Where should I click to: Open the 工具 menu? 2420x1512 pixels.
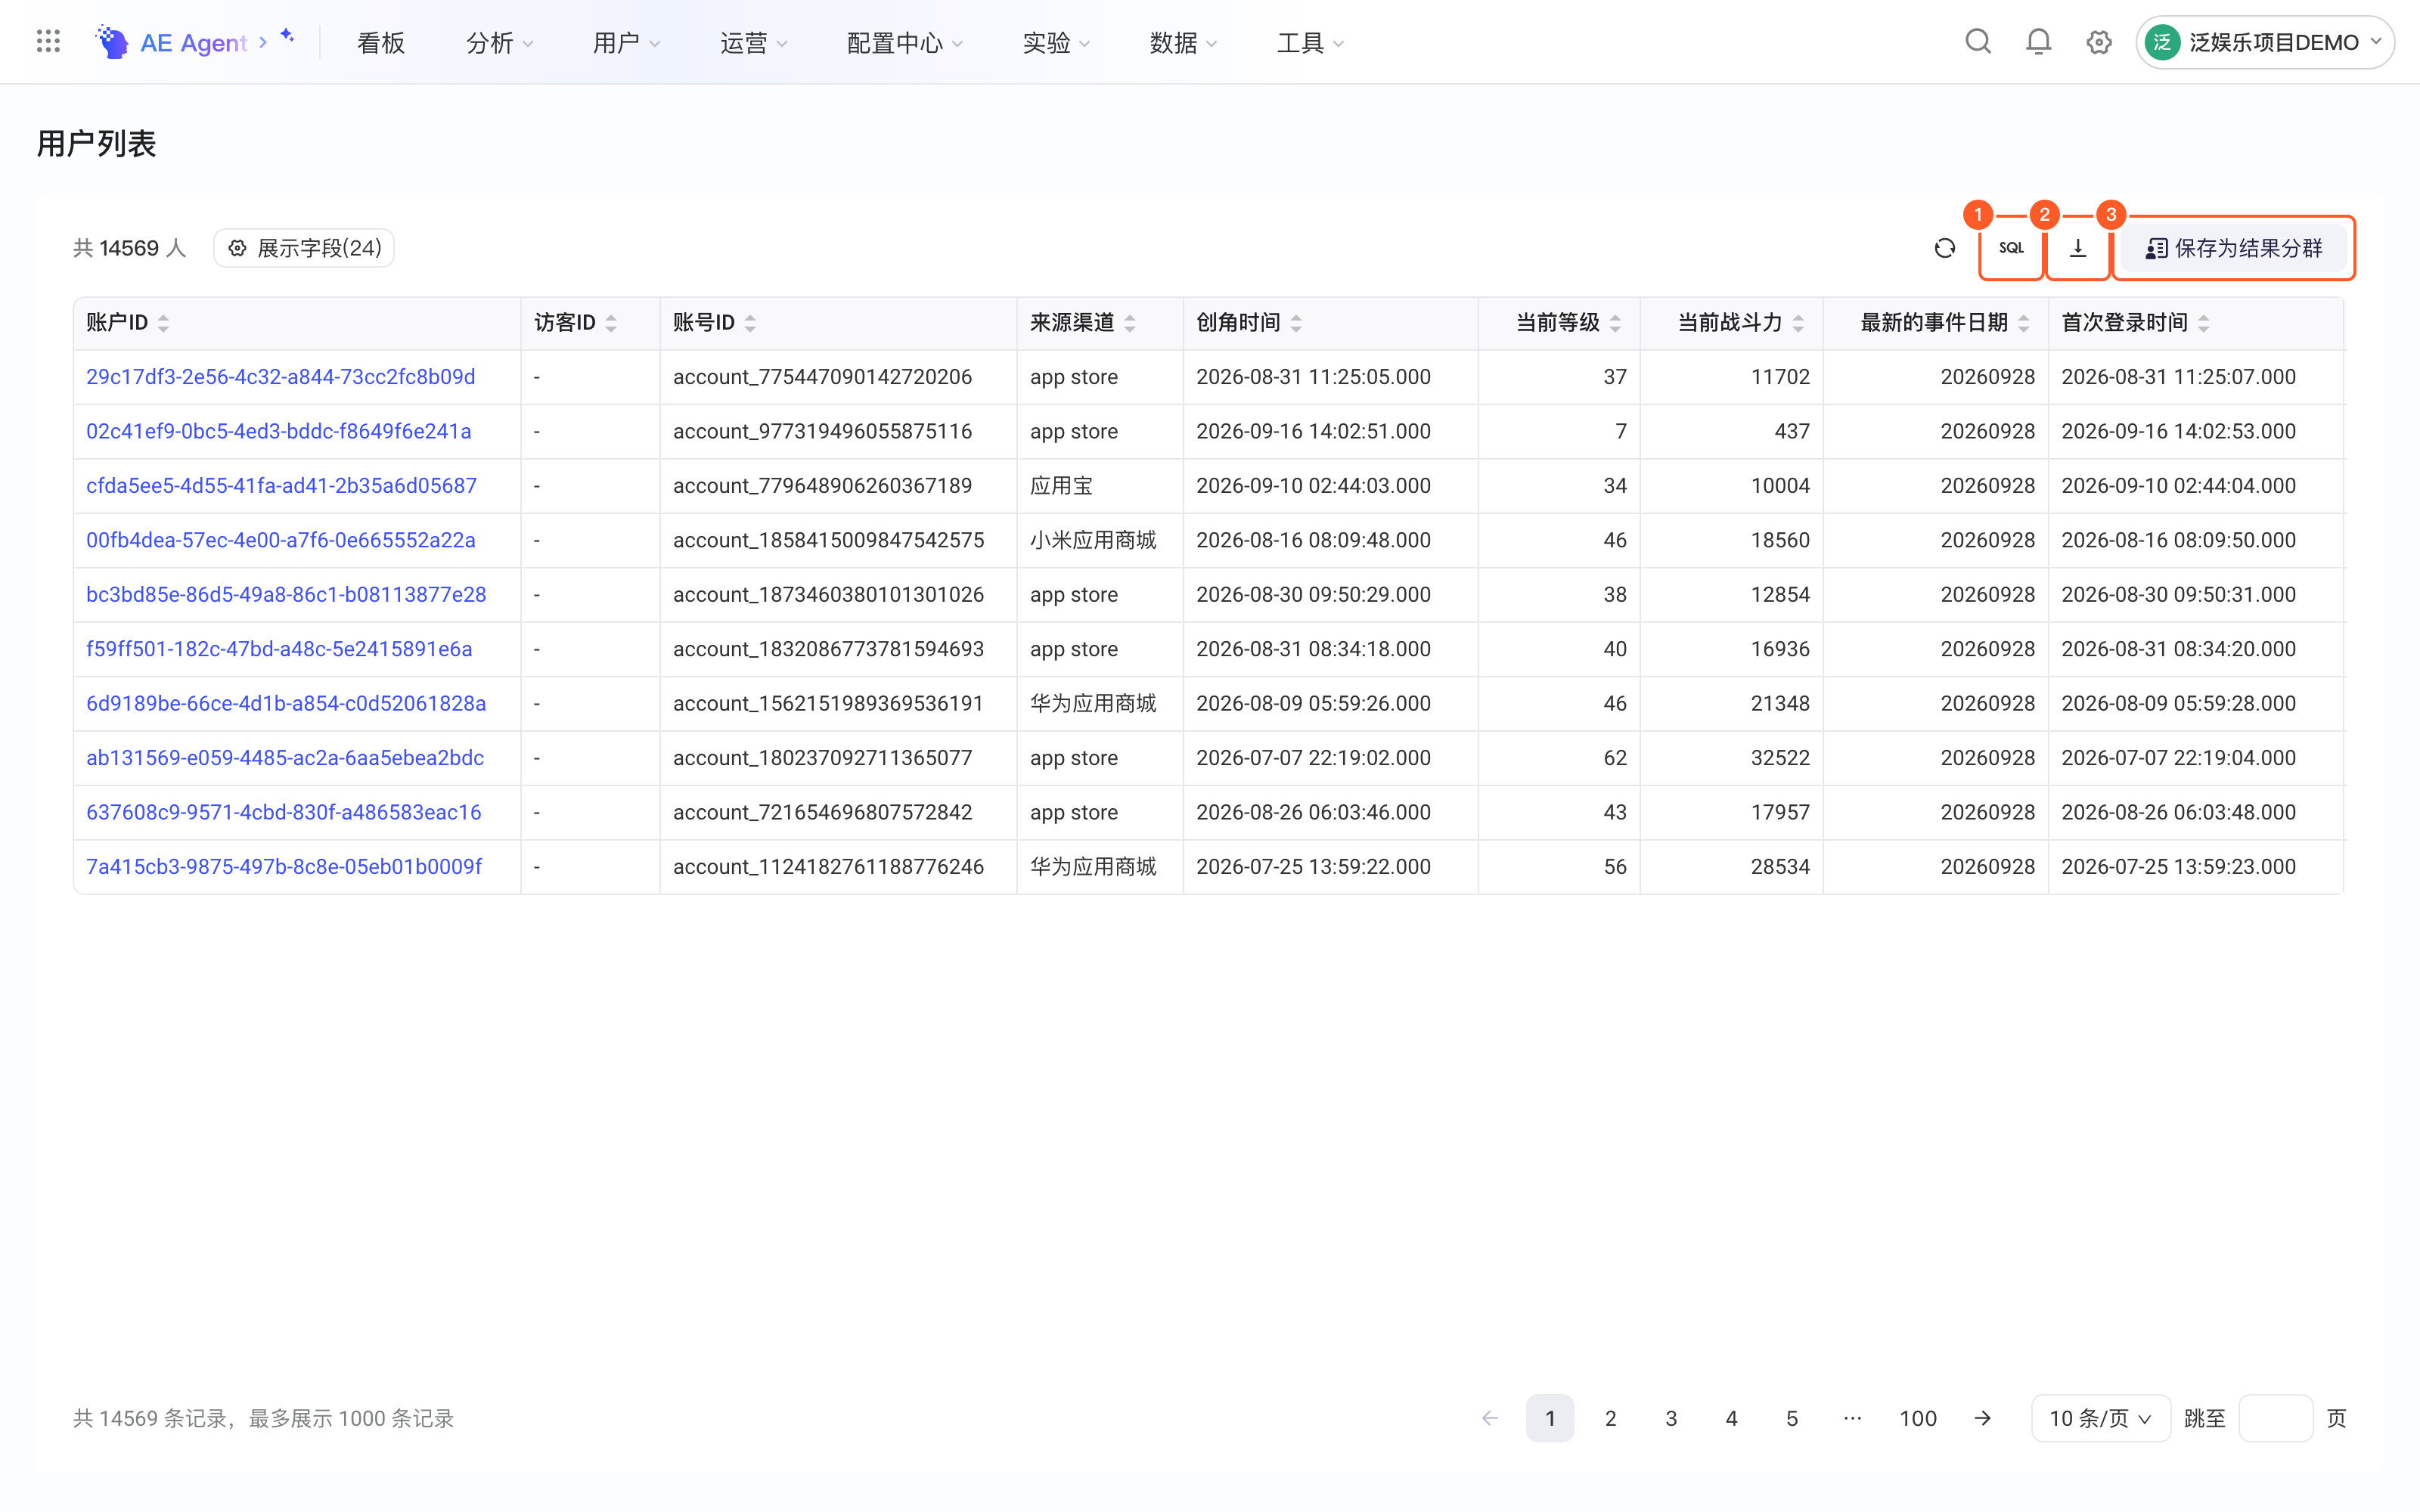pos(1310,42)
